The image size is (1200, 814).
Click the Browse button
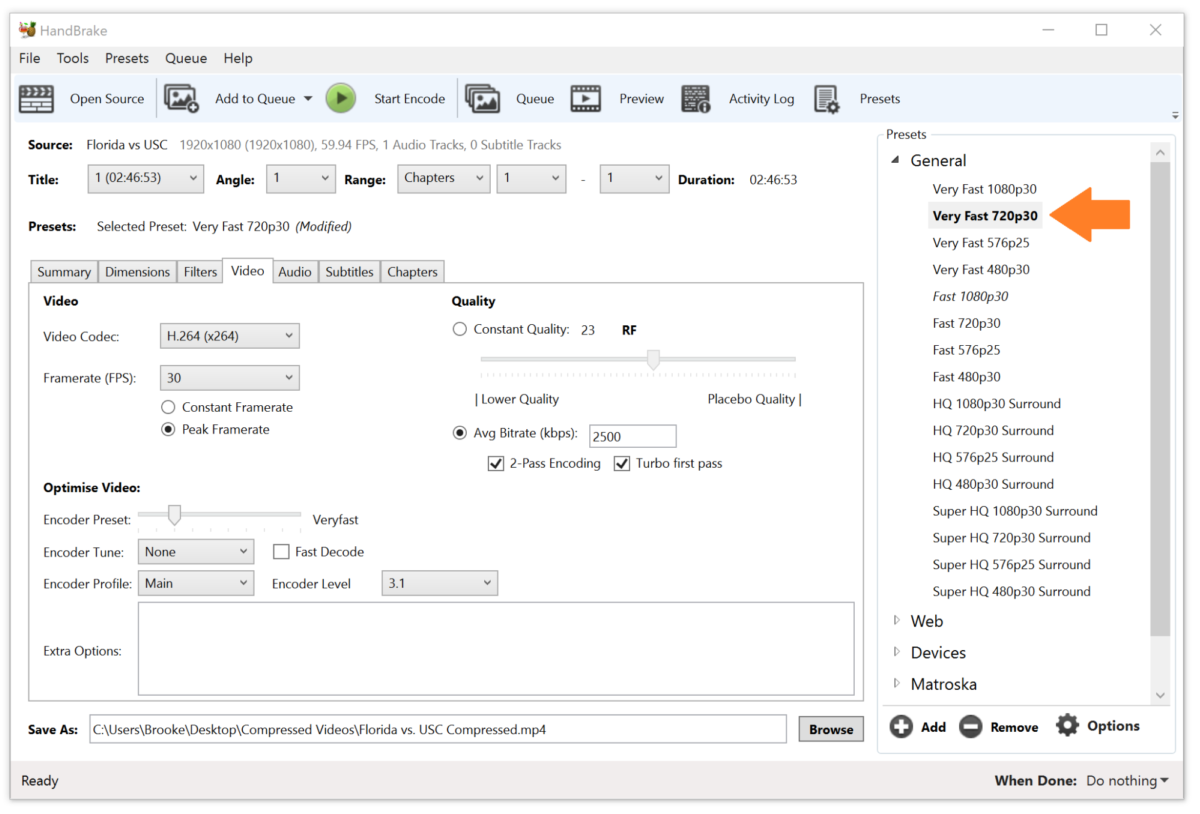click(830, 729)
